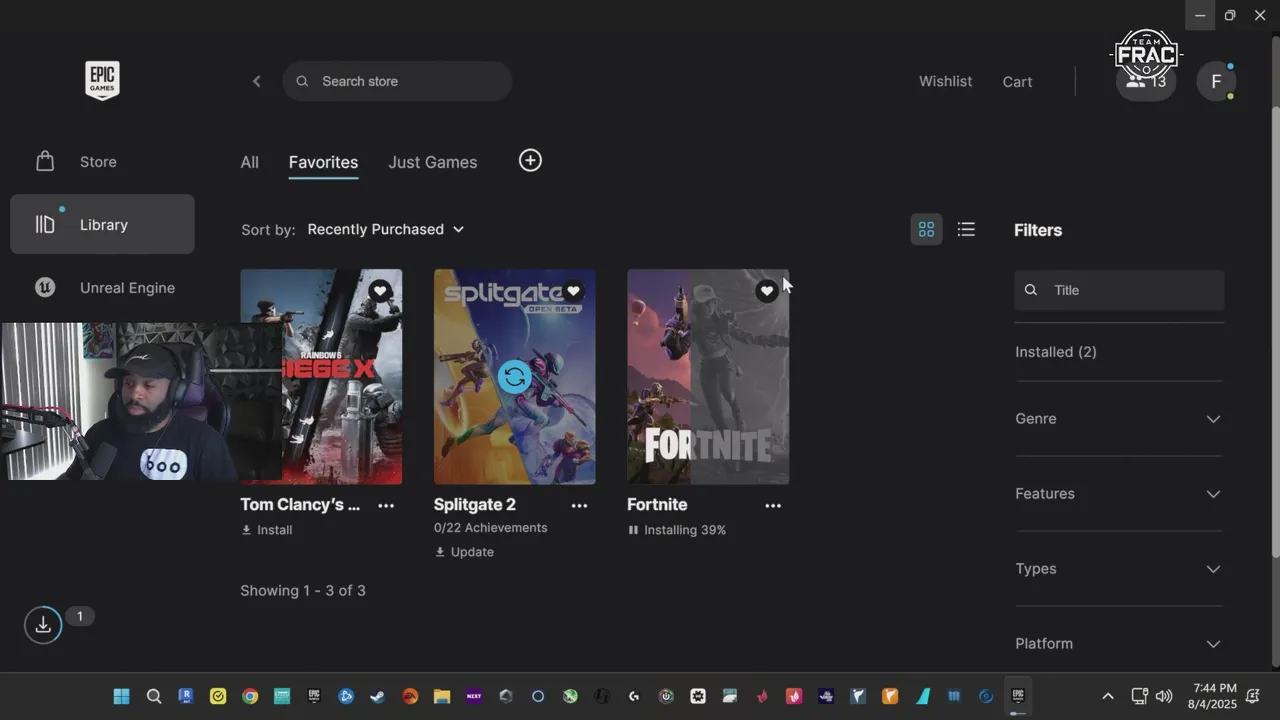Open notifications bell in system tray
Image resolution: width=1280 pixels, height=720 pixels.
tap(1254, 696)
